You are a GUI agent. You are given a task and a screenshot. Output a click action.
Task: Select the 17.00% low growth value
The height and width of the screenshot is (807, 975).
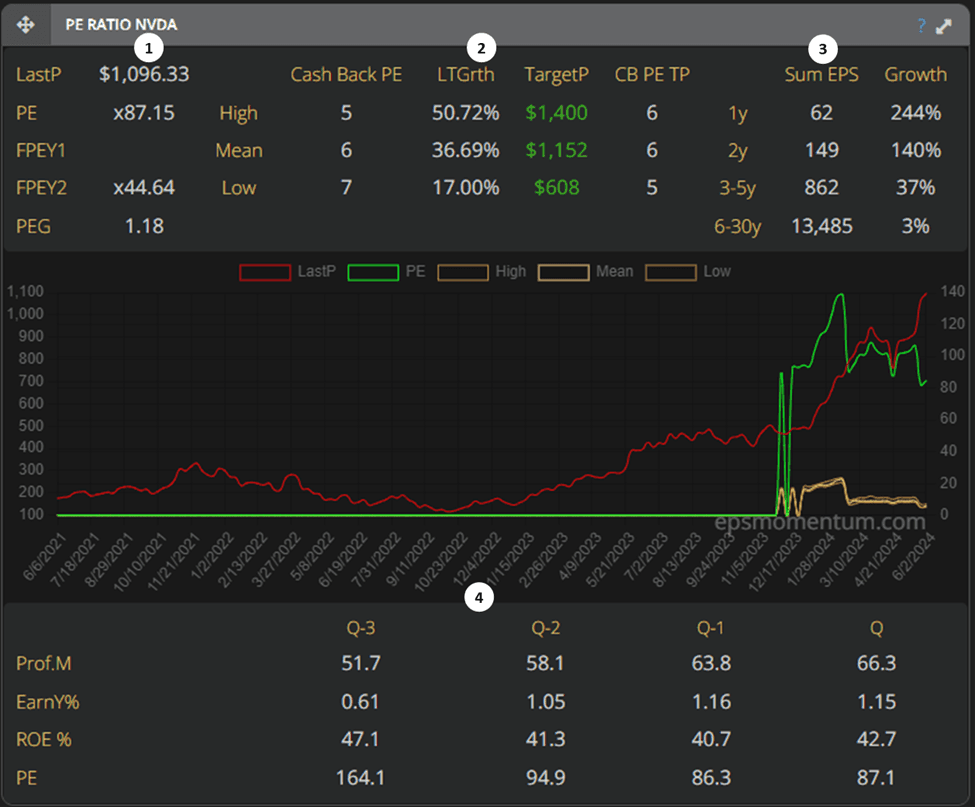(466, 188)
